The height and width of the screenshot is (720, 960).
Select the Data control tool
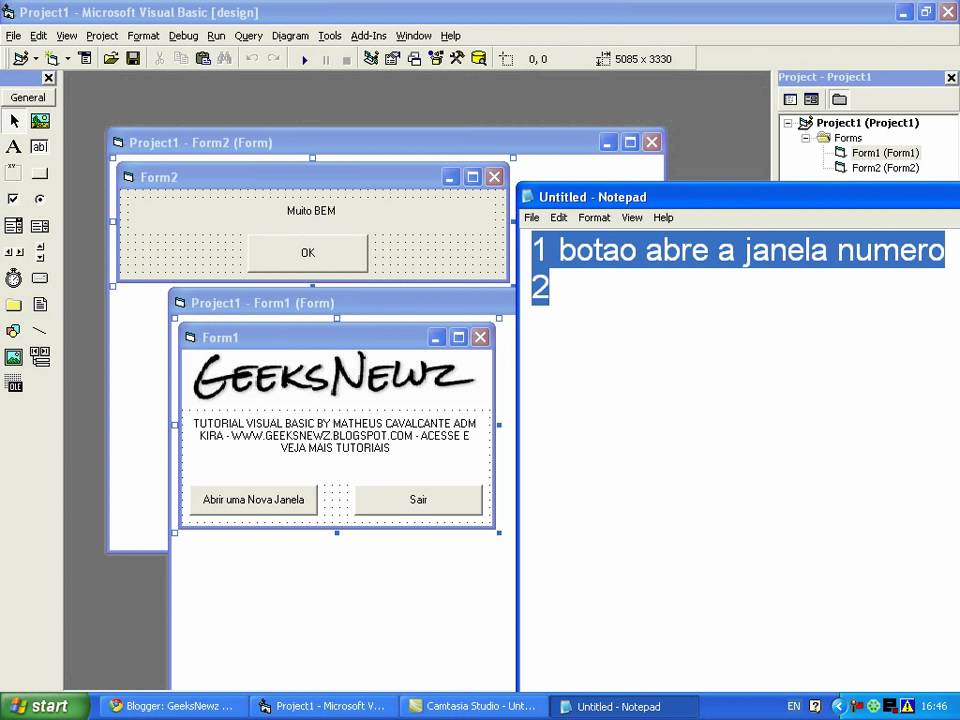coord(40,357)
